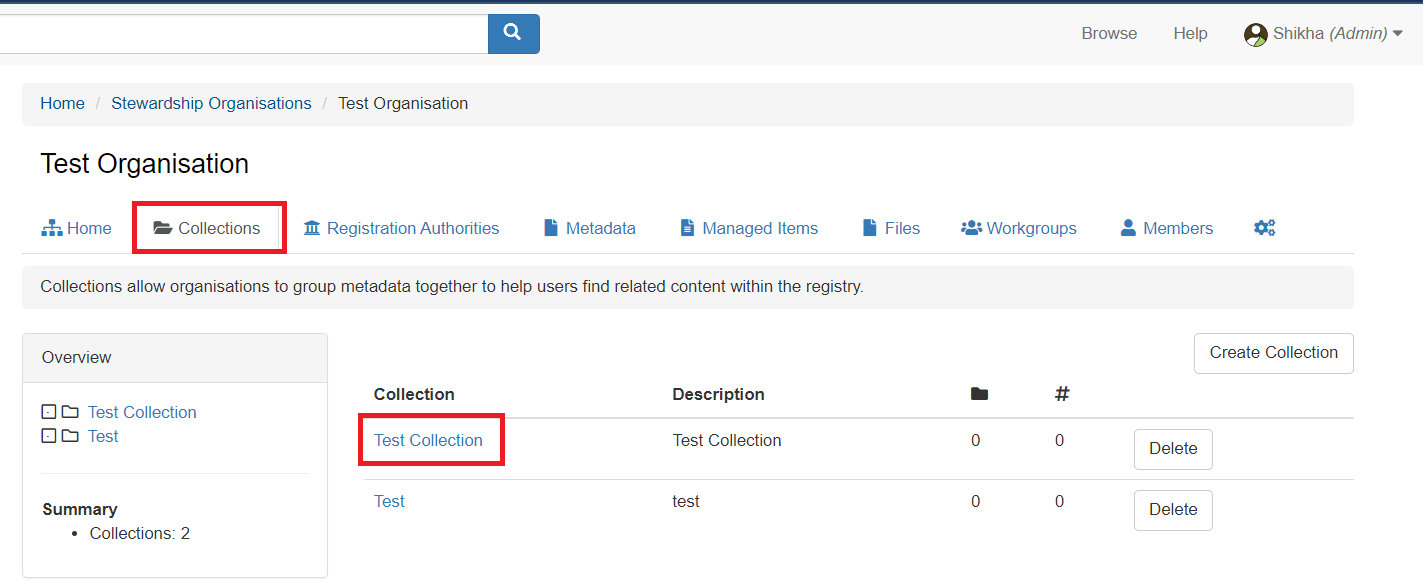1425x587 pixels.
Task: Click the magnifying glass search button
Action: (513, 33)
